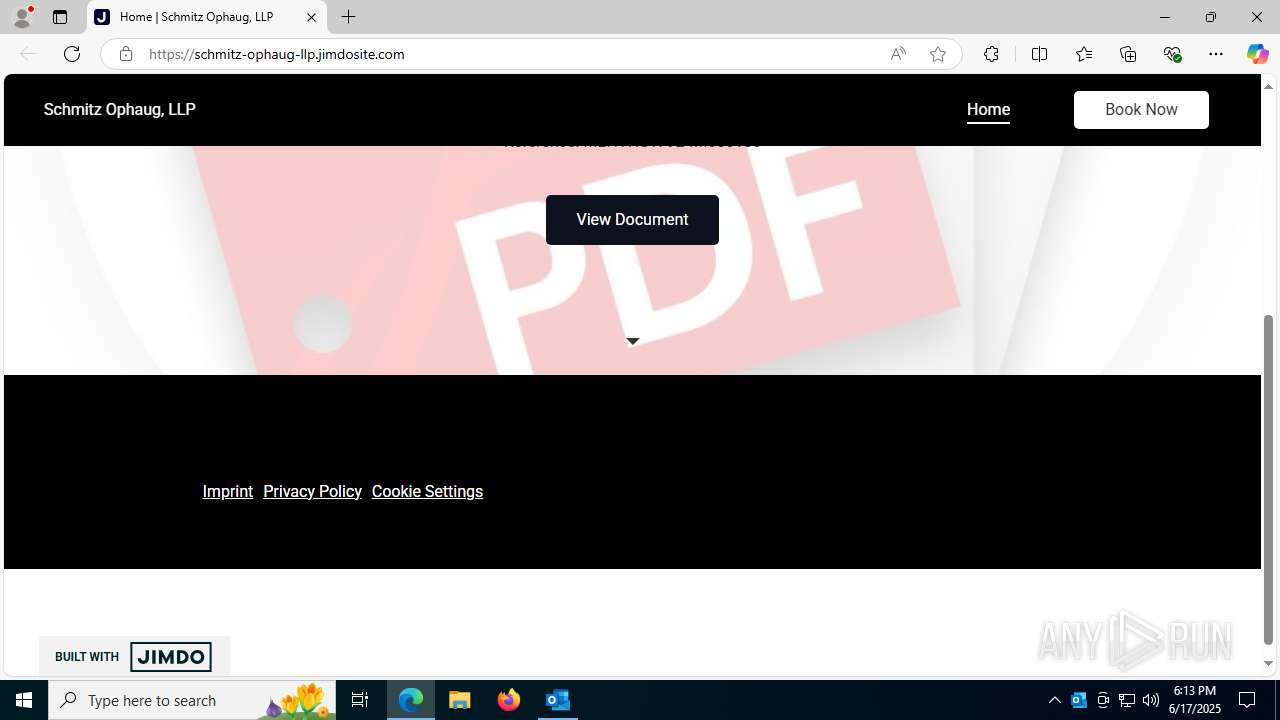Open the volume control icon

point(1151,700)
